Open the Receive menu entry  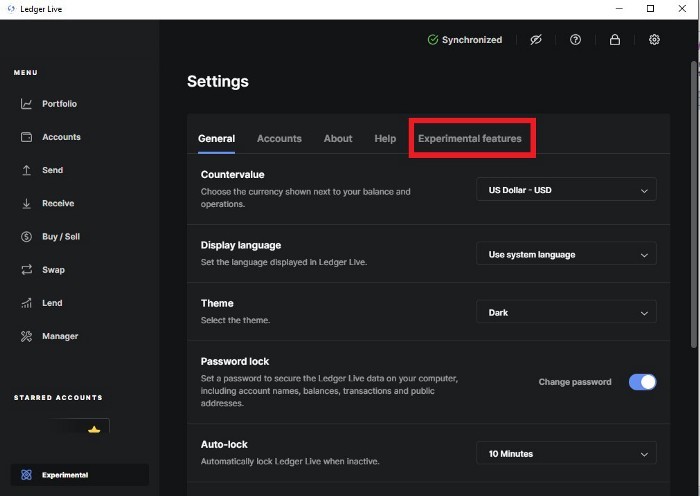[x=58, y=203]
